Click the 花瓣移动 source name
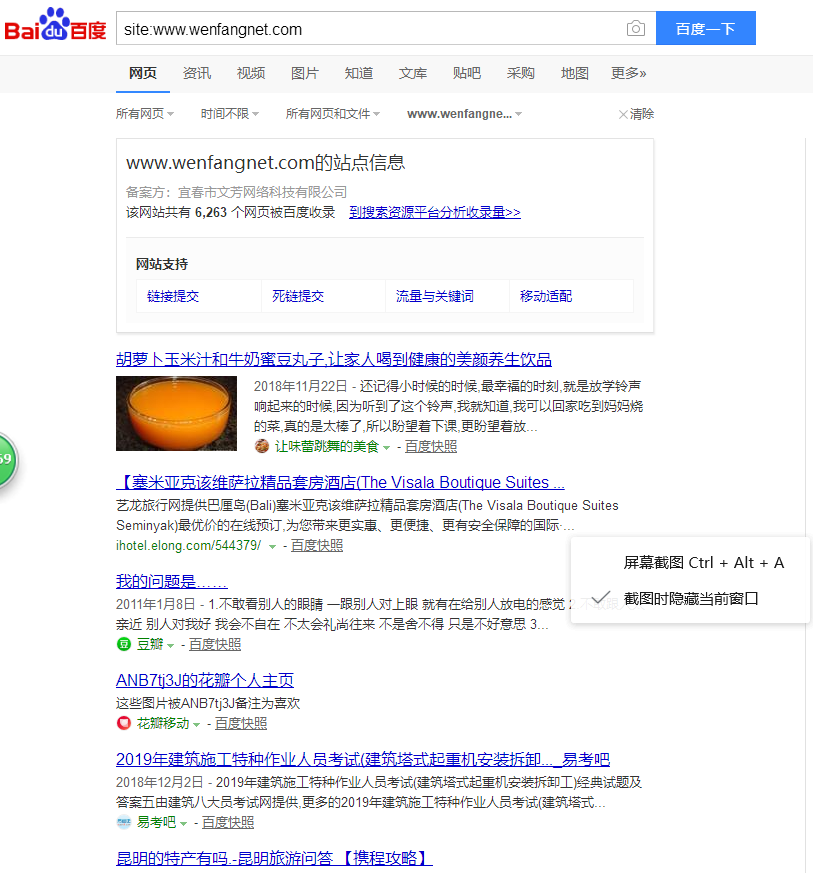This screenshot has height=873, width=813. pos(163,723)
